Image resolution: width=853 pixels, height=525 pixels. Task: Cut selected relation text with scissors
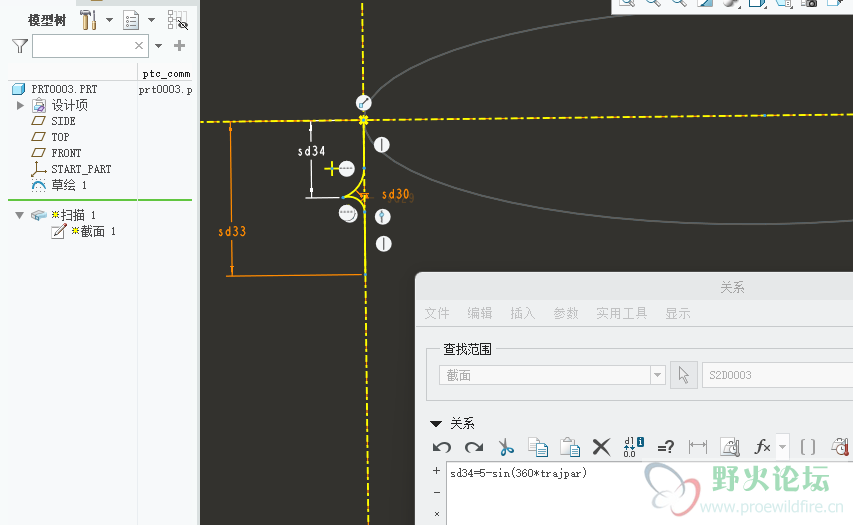pyautogui.click(x=506, y=447)
